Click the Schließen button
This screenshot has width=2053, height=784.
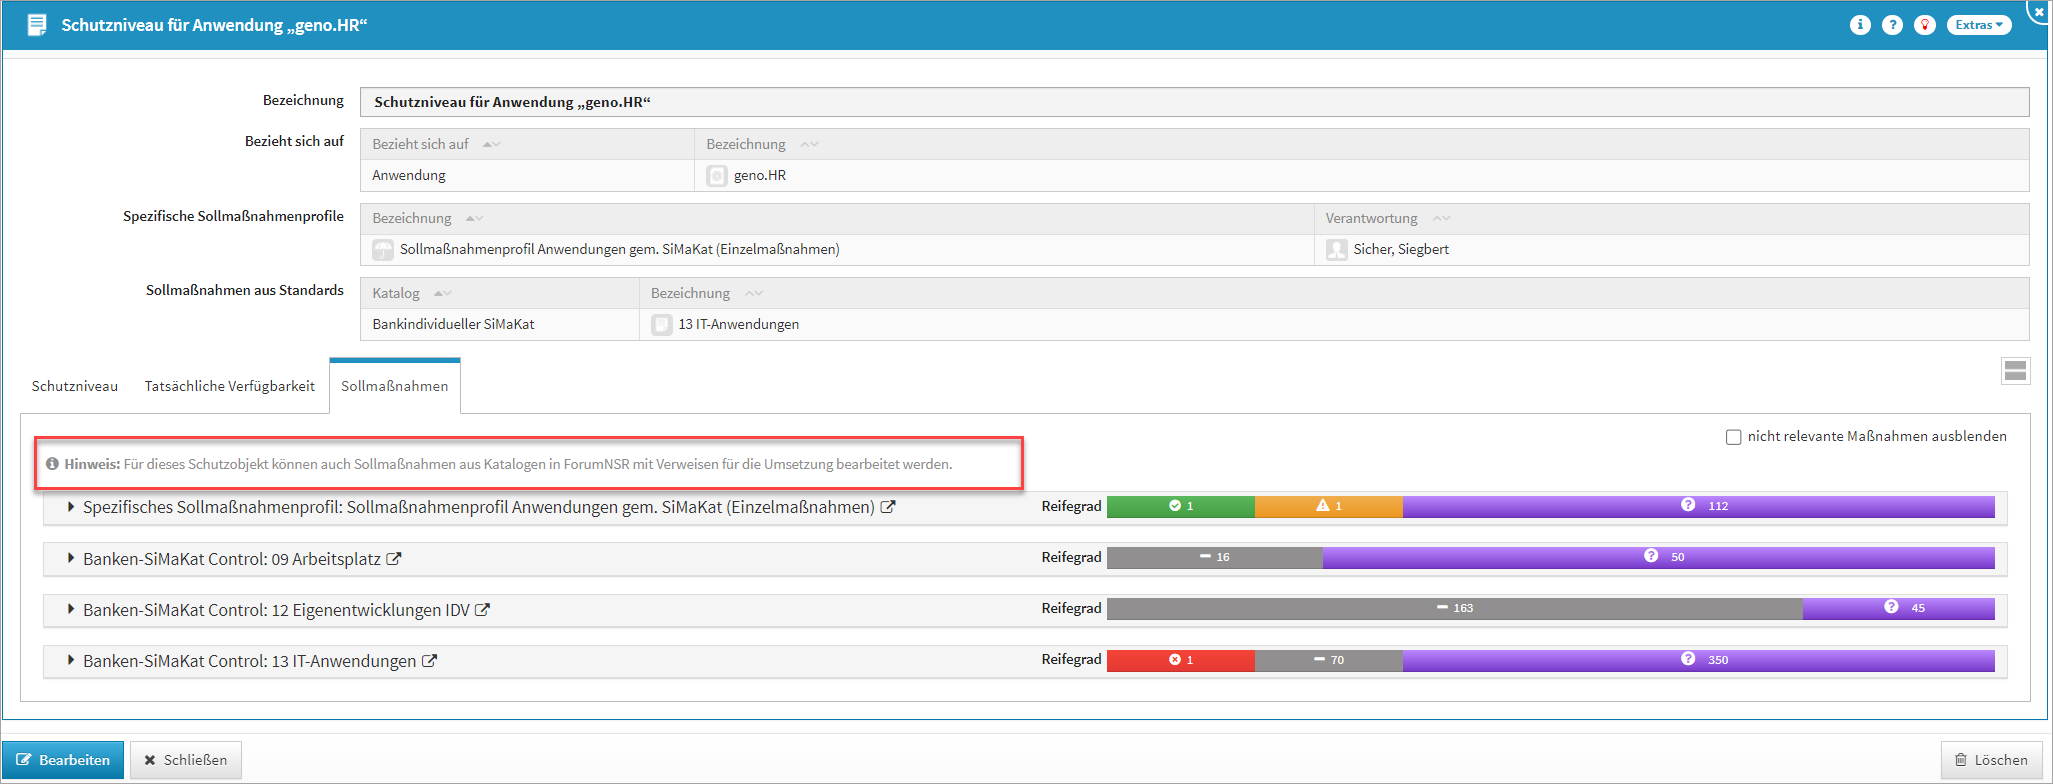pyautogui.click(x=186, y=760)
